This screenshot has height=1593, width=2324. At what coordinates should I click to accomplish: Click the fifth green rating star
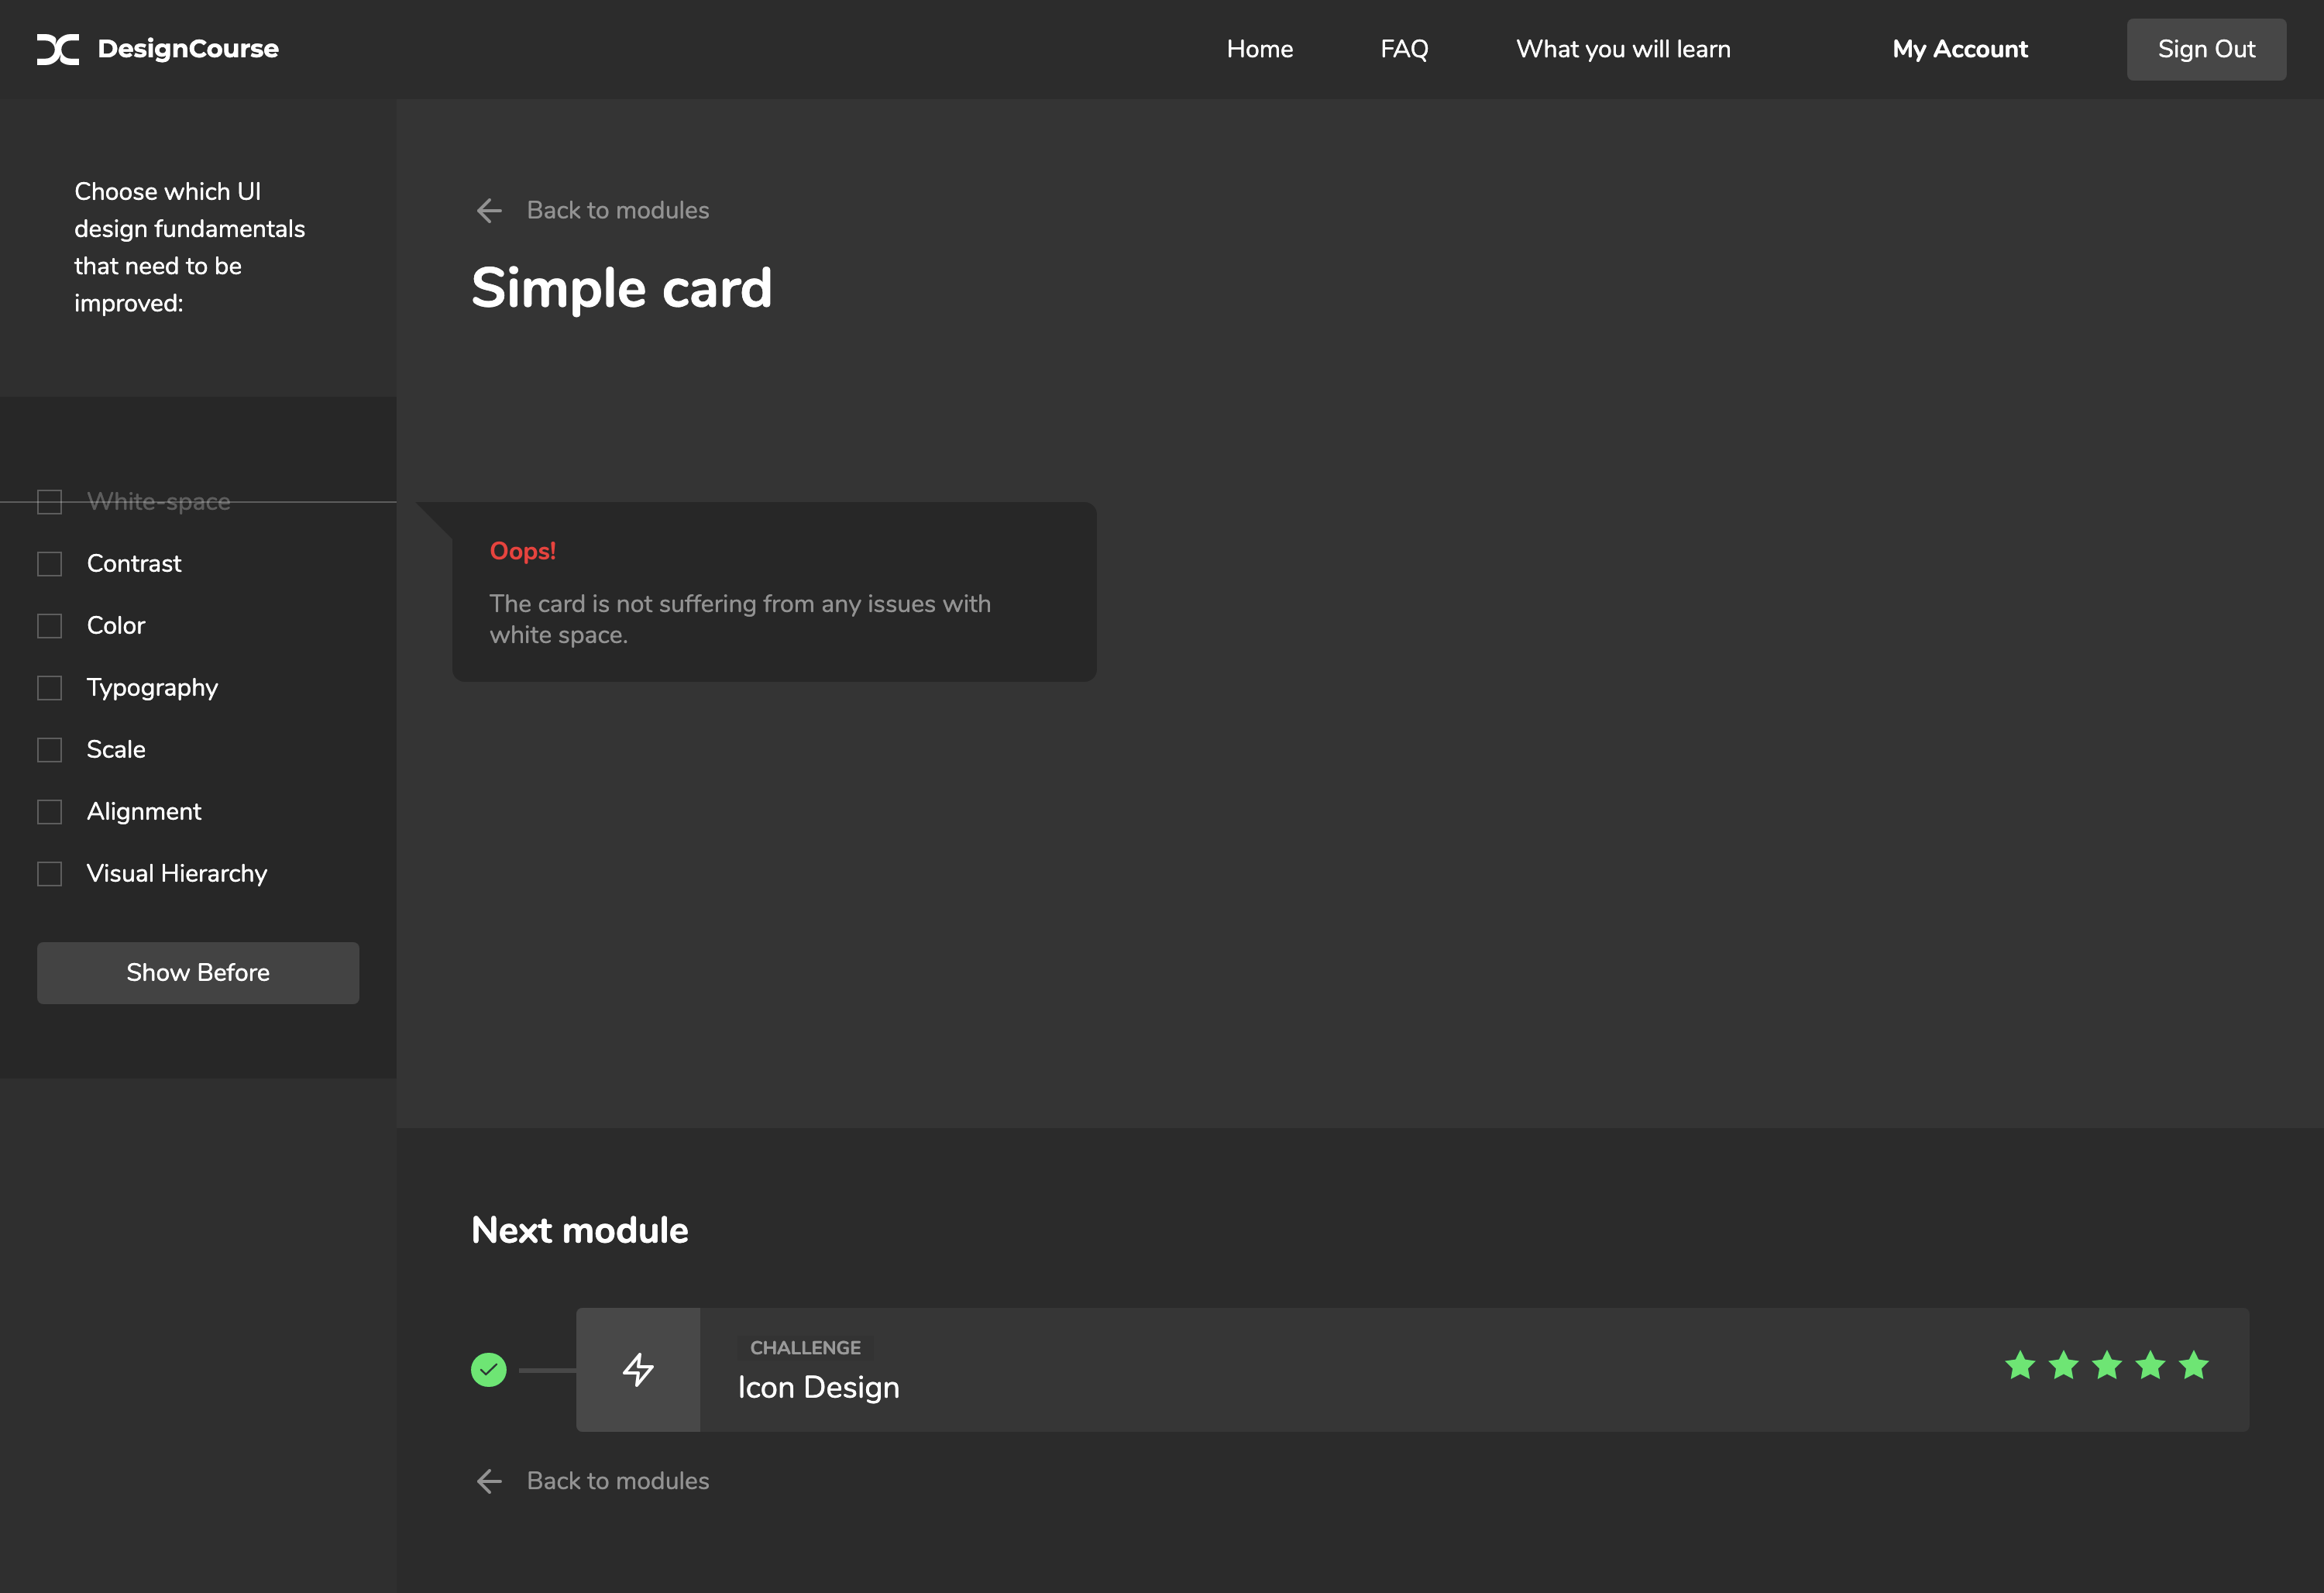coord(2193,1365)
